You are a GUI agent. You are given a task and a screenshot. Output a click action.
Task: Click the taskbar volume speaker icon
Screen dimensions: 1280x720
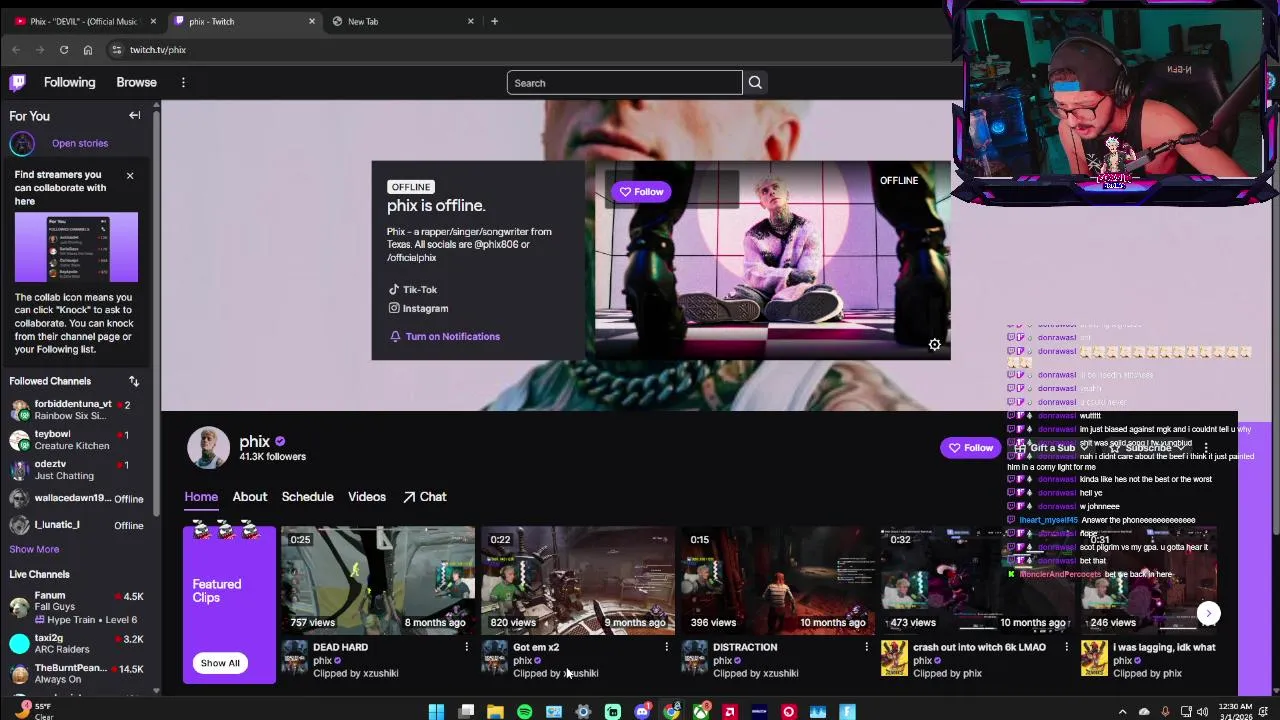click(1203, 712)
